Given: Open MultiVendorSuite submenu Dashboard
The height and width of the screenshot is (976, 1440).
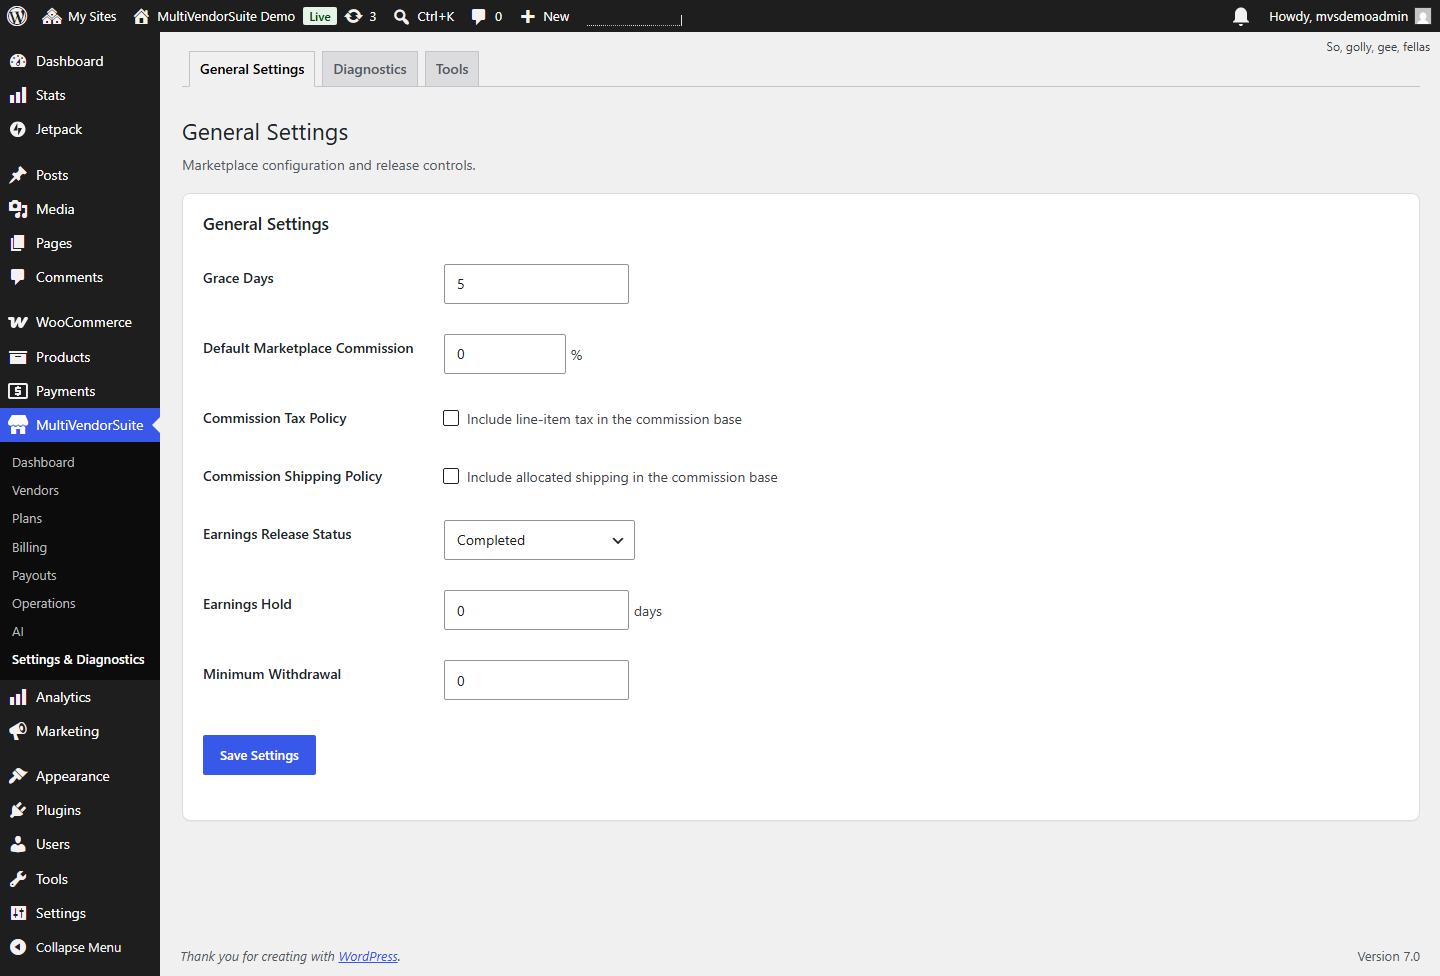Looking at the screenshot, I should tap(43, 462).
